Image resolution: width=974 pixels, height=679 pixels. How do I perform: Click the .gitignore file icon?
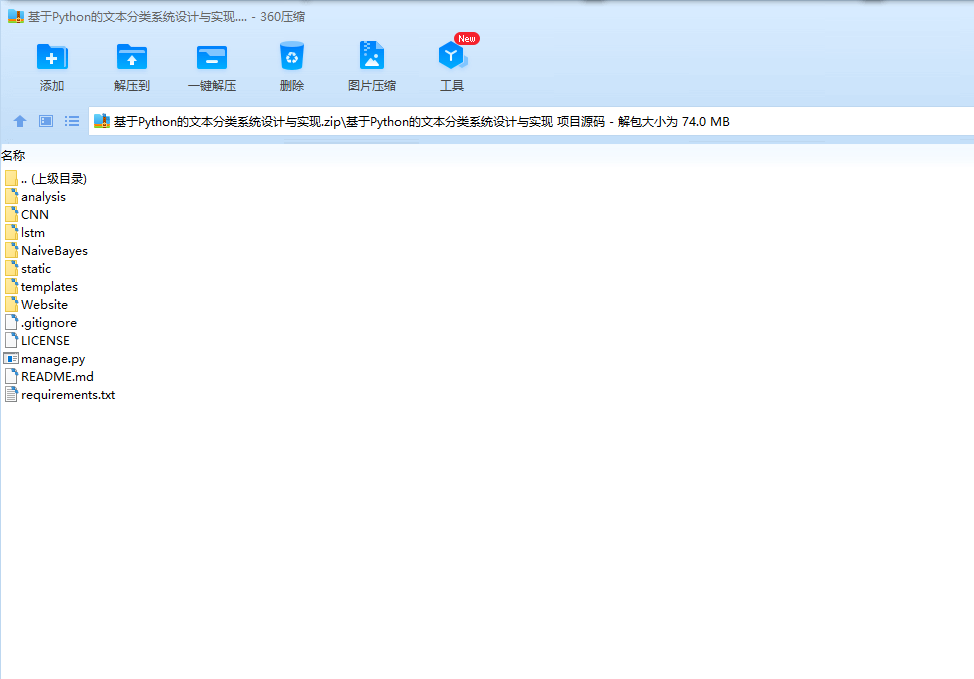11,322
